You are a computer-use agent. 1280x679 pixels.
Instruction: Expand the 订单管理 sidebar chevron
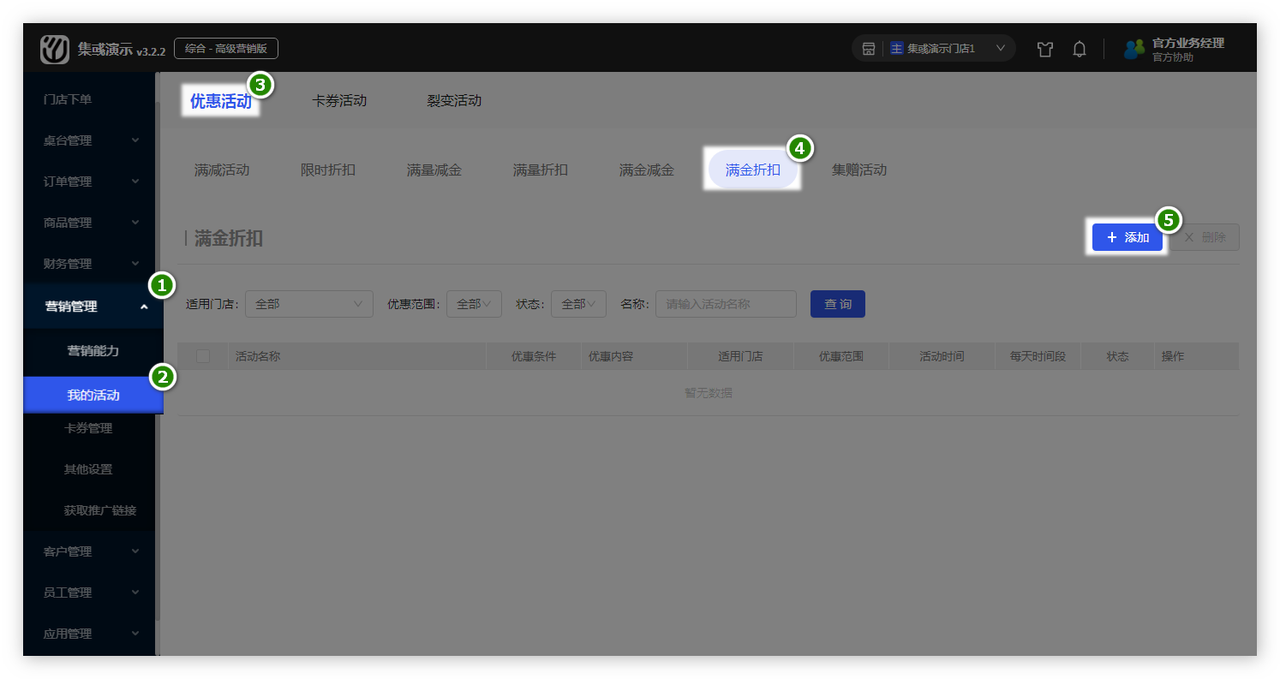[136, 181]
